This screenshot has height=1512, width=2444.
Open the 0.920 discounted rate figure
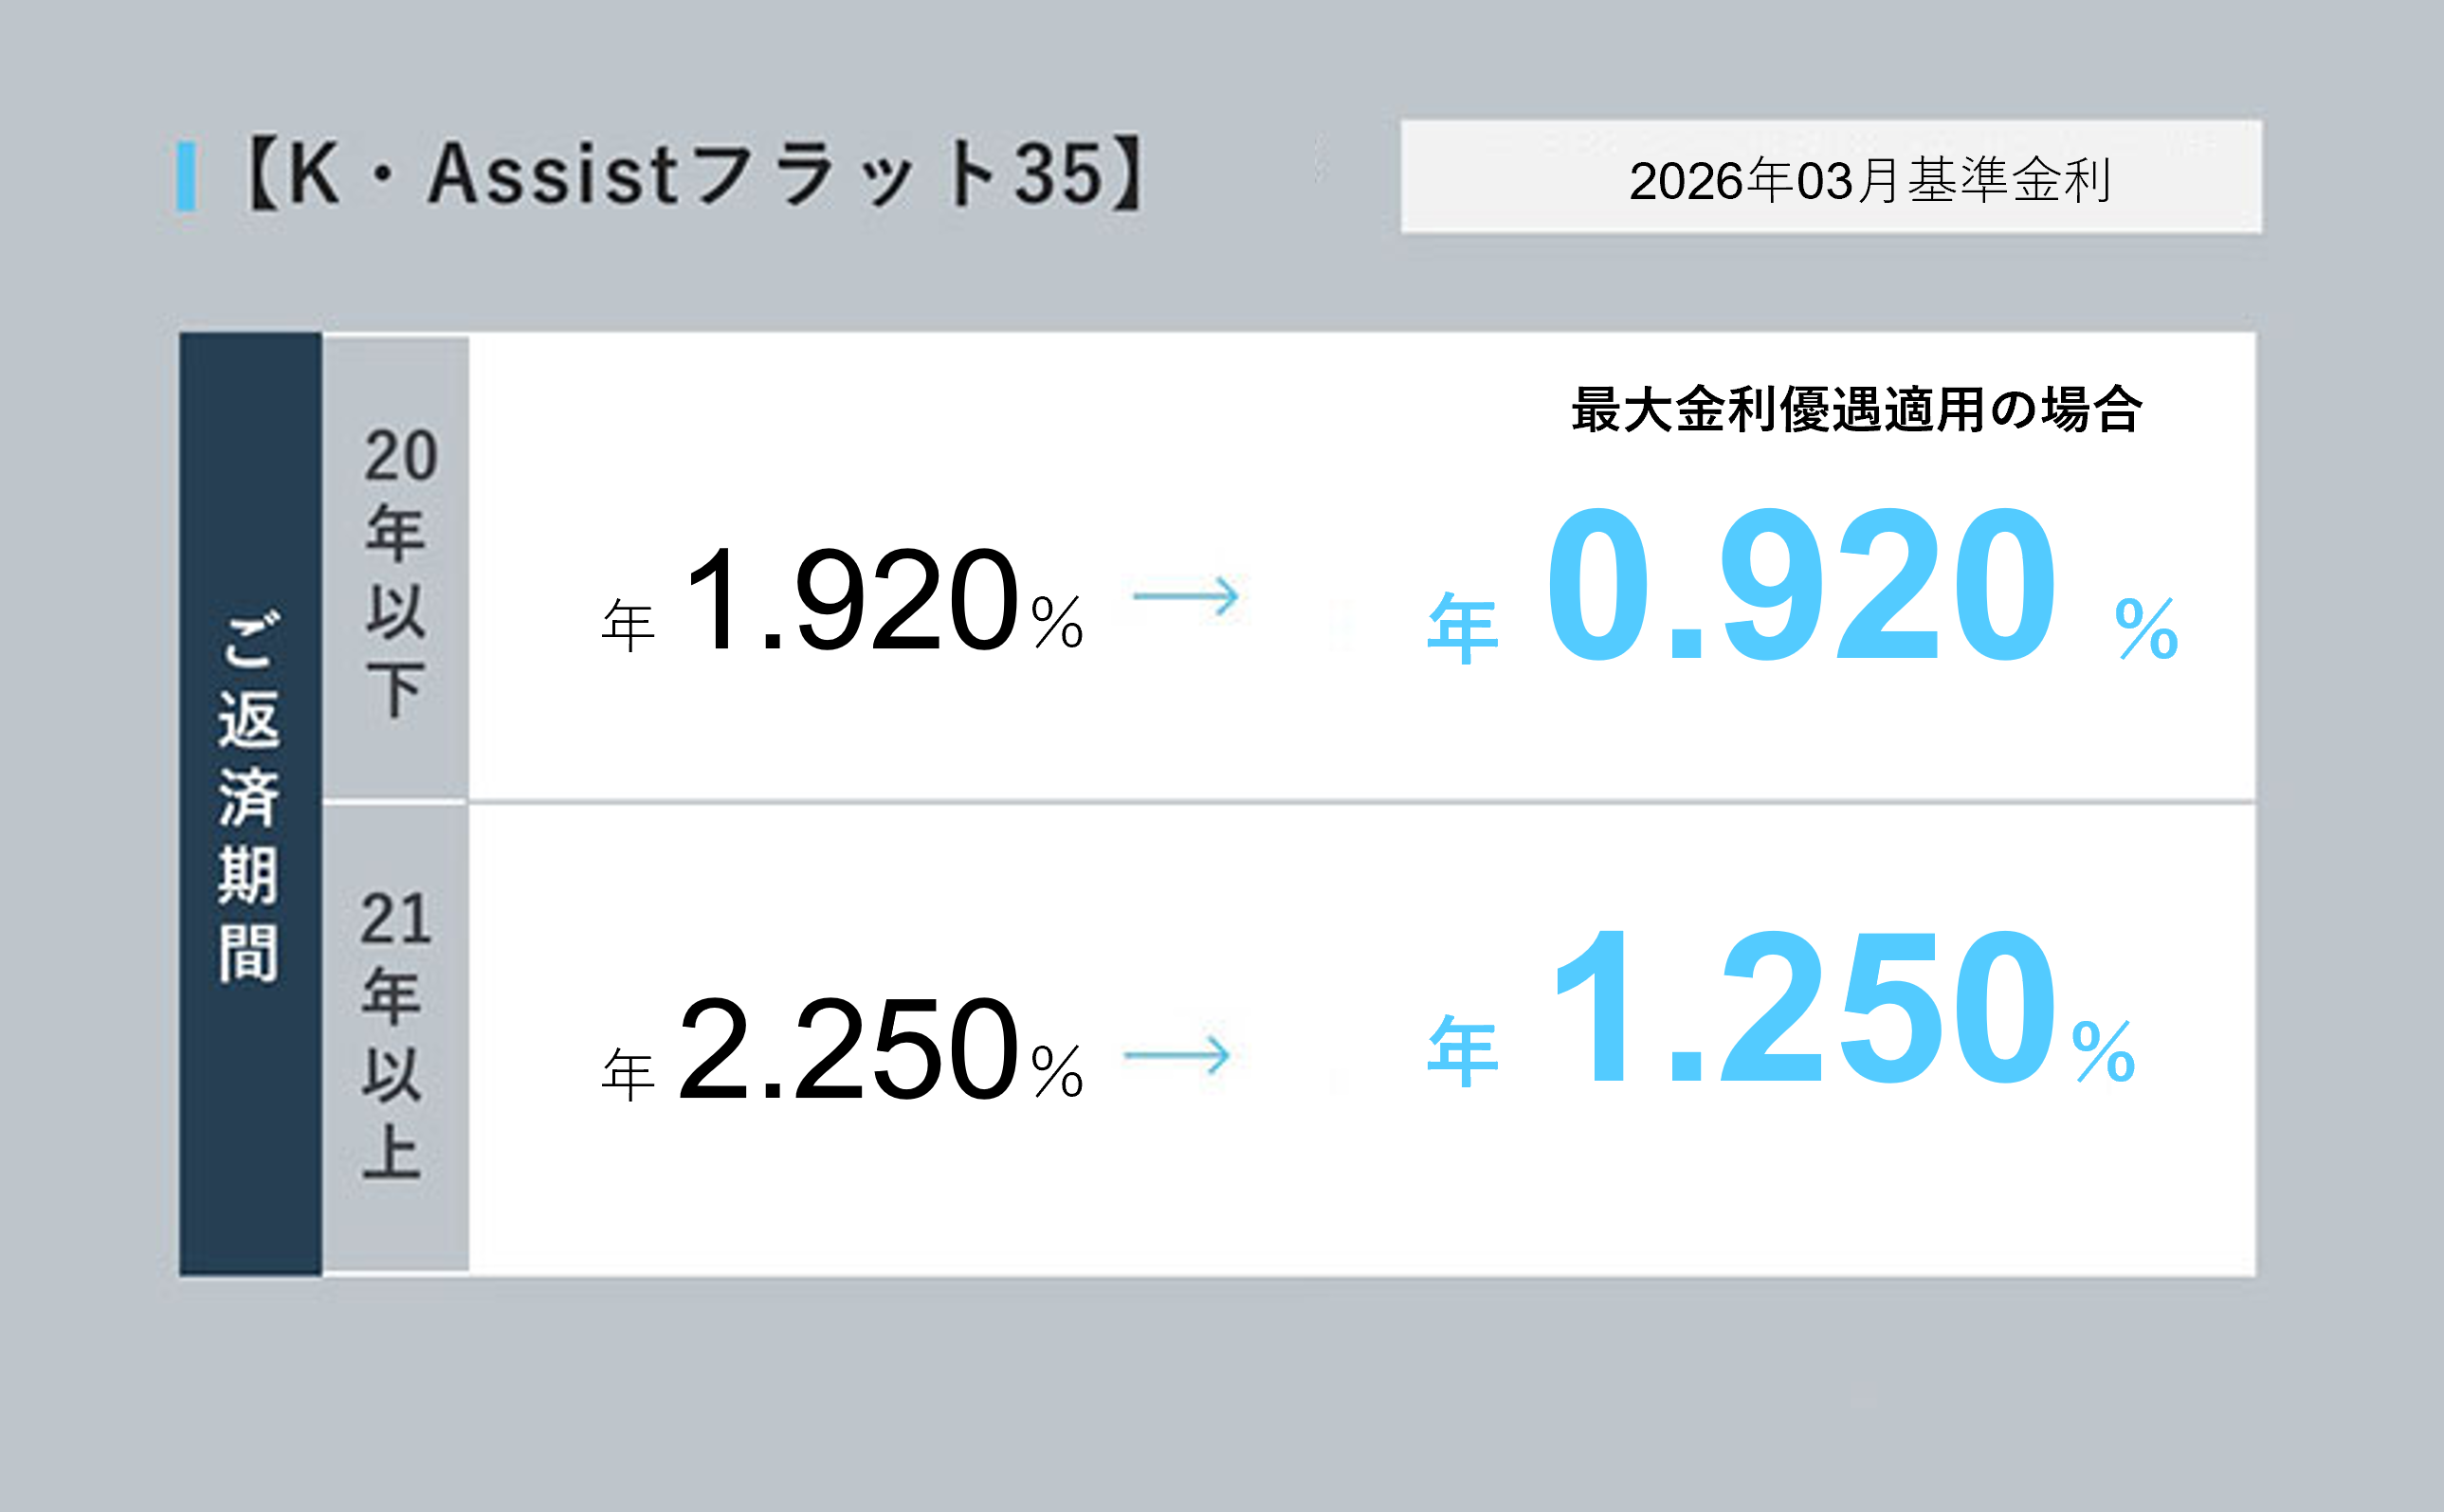point(1800,586)
